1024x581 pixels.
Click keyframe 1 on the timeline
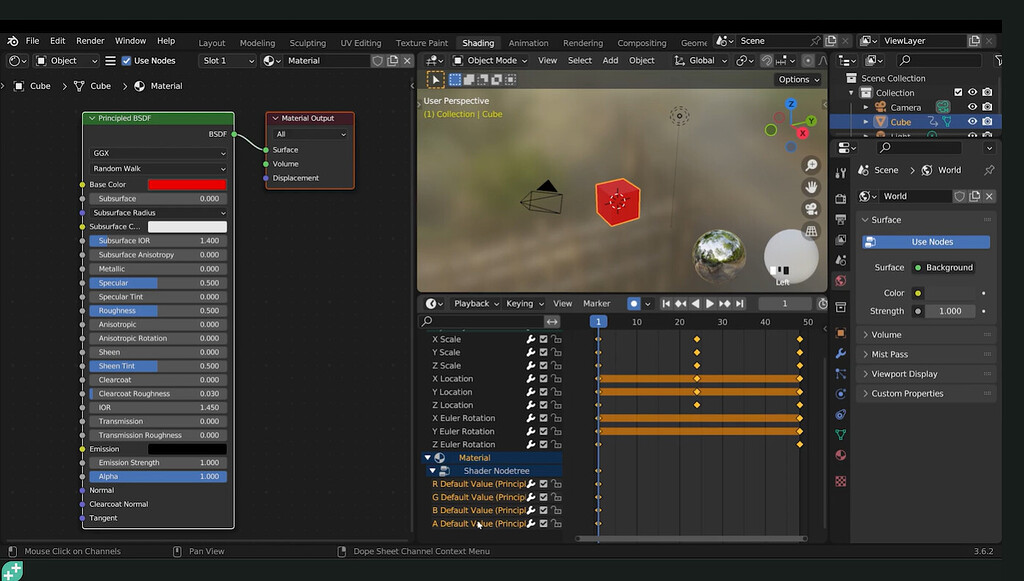coord(597,321)
